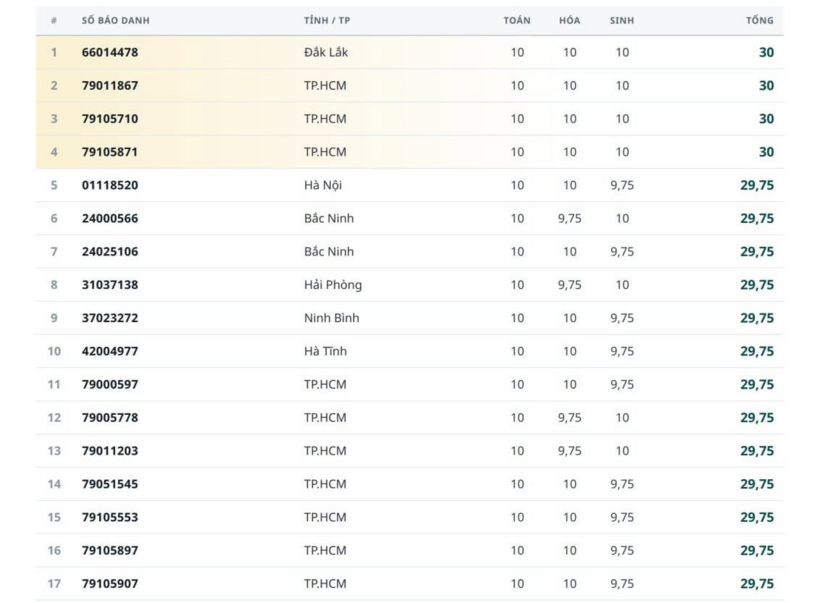This screenshot has height=603, width=820.
Task: Select candidate number 79011867
Action: (110, 85)
